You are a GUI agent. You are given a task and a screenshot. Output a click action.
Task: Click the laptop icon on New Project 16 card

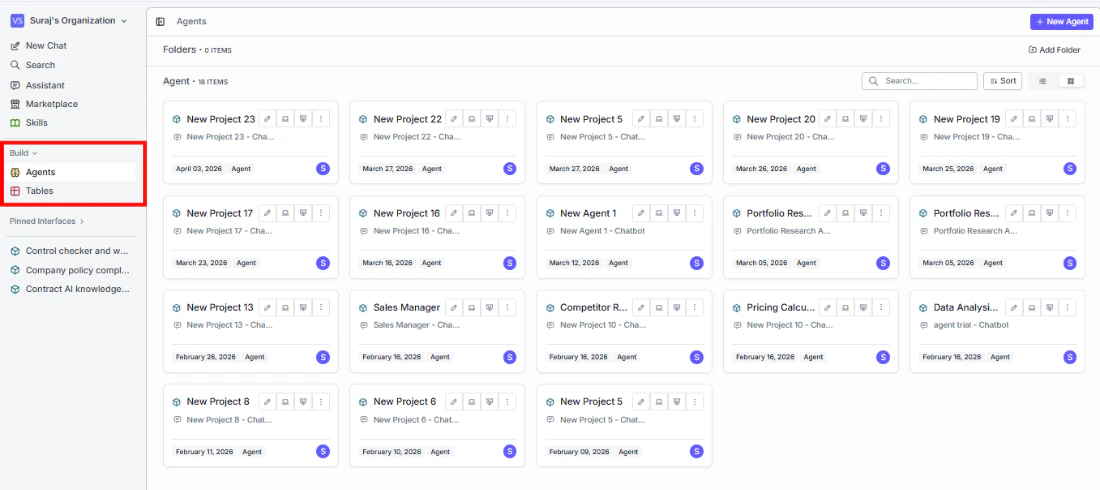tap(472, 213)
